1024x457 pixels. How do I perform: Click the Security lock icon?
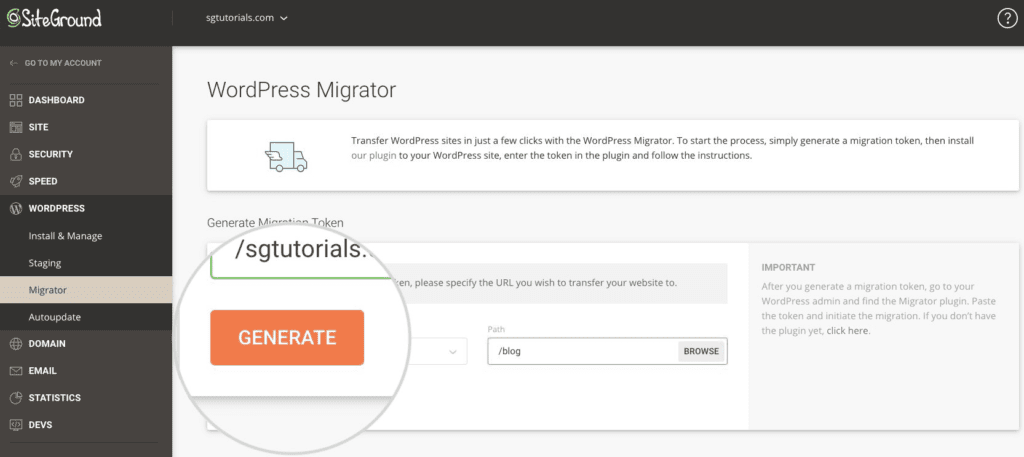click(16, 155)
